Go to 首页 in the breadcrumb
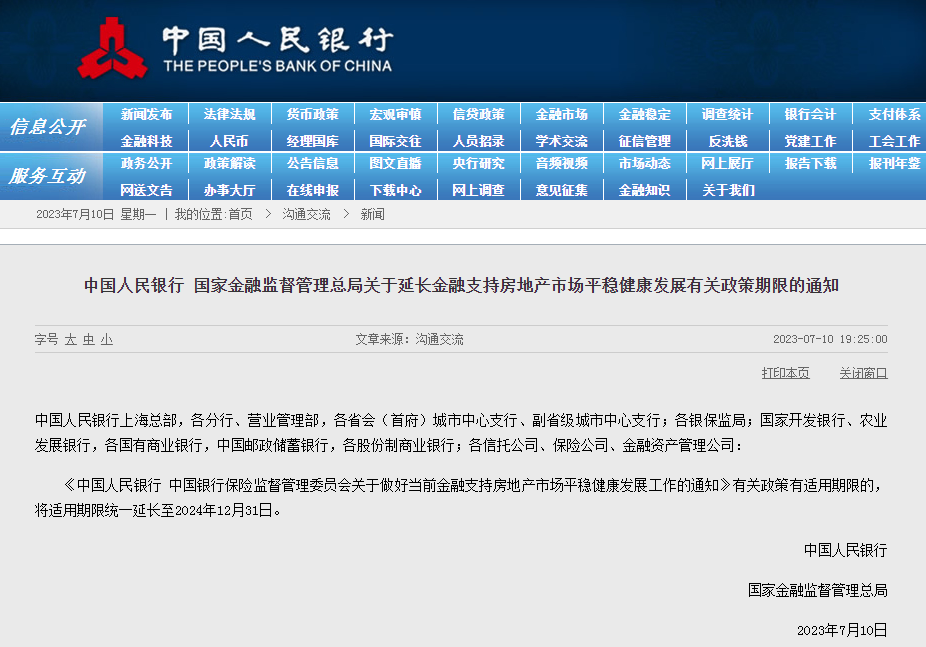 (x=240, y=214)
